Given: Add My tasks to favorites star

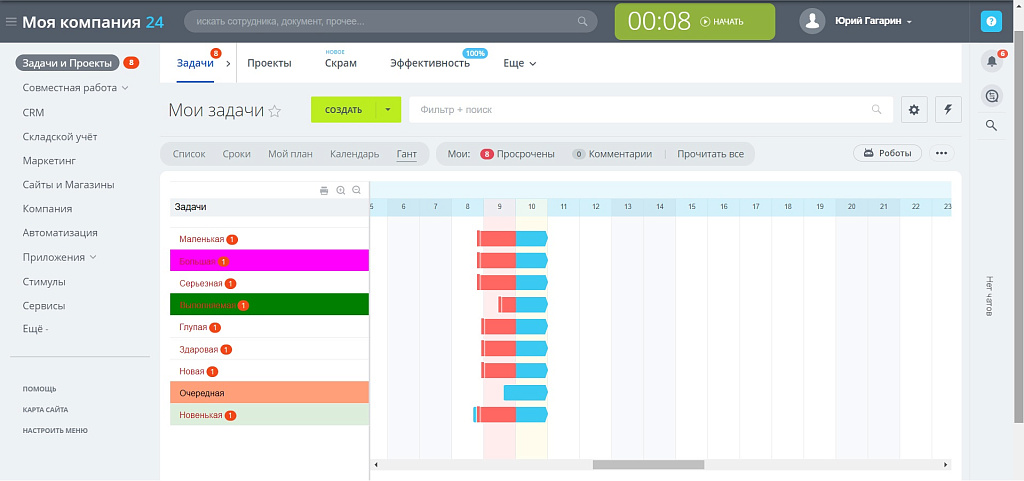Looking at the screenshot, I should point(275,111).
